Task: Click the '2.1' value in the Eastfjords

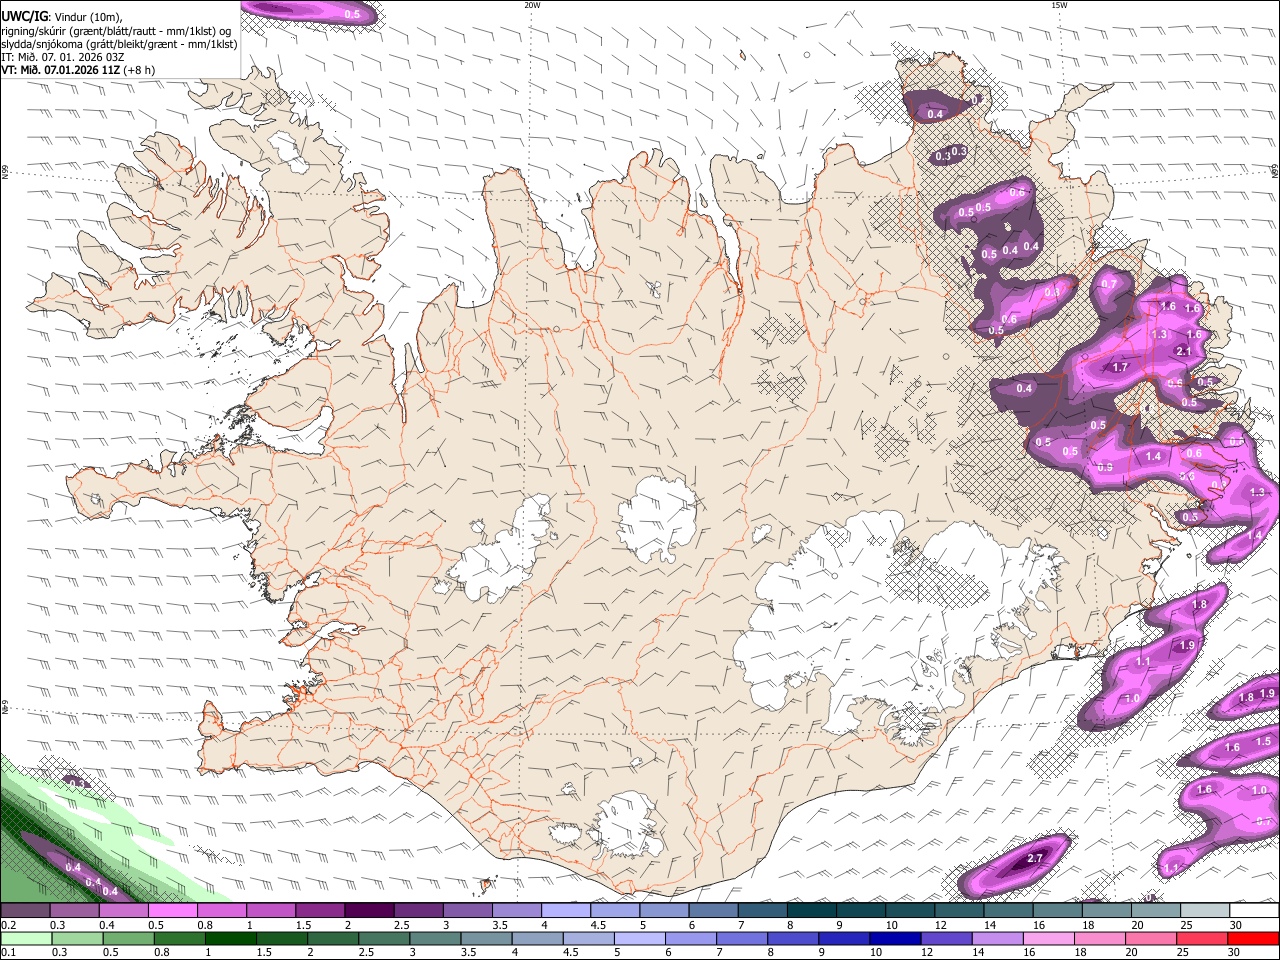Action: pos(1183,351)
